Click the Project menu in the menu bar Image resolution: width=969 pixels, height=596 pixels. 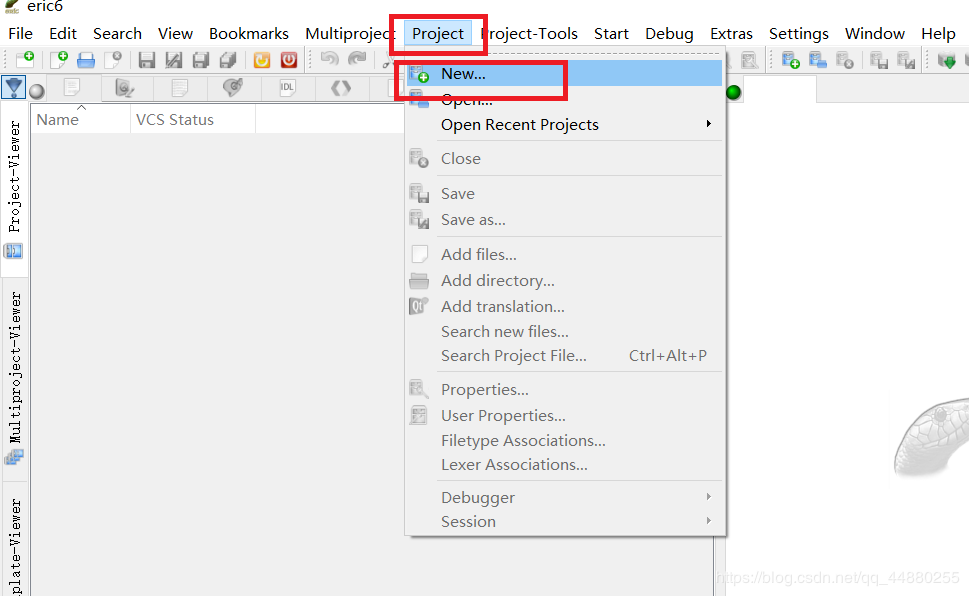click(x=438, y=33)
